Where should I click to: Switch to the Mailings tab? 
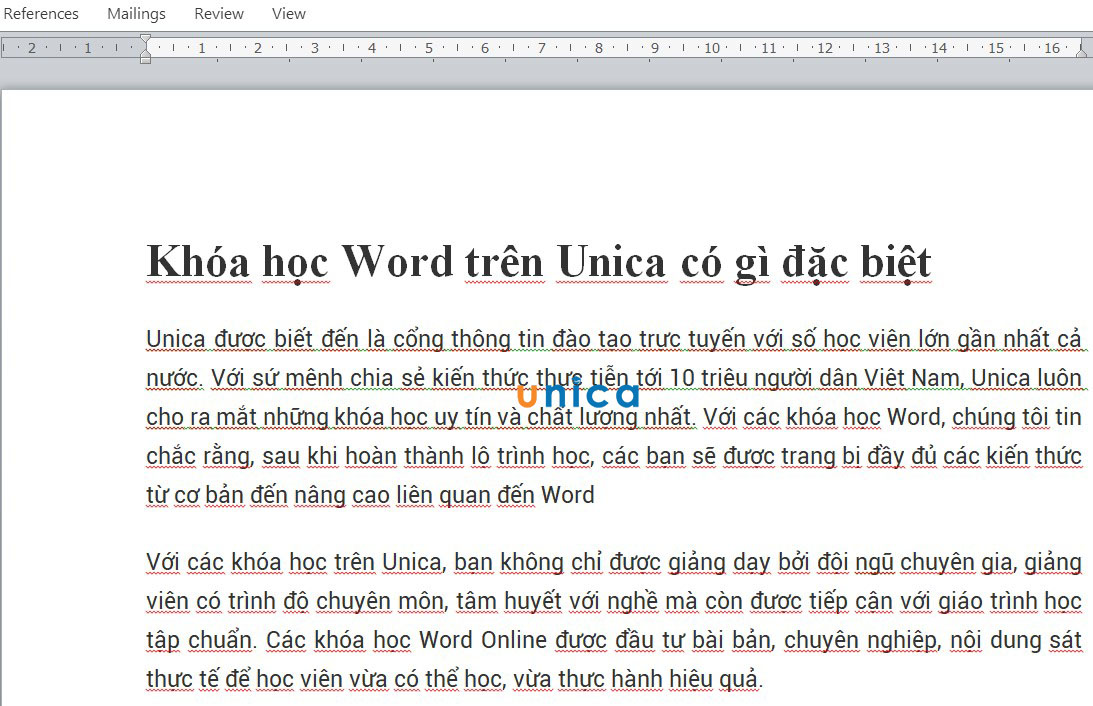click(x=137, y=14)
